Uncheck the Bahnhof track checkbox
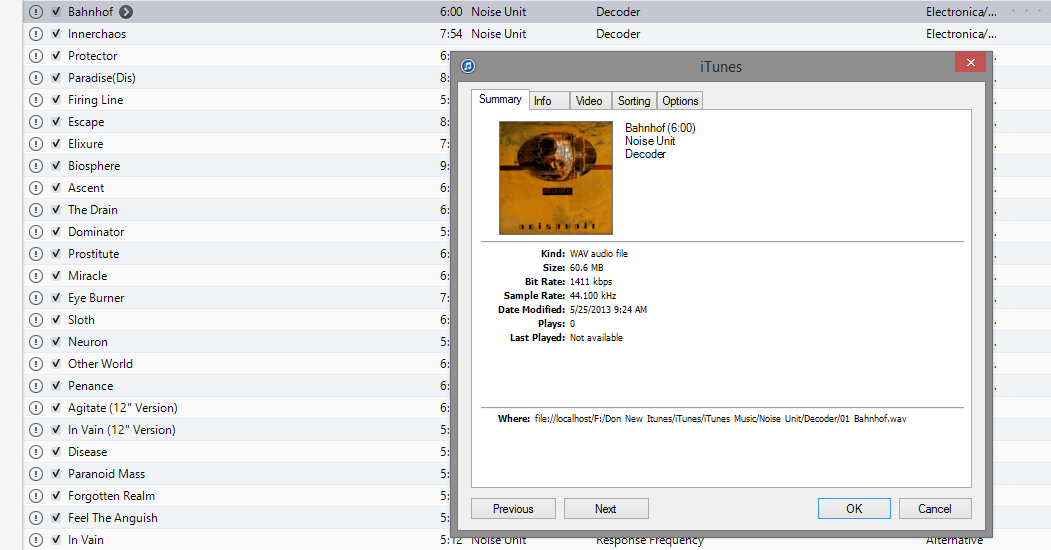The height and width of the screenshot is (550, 1051). 56,11
